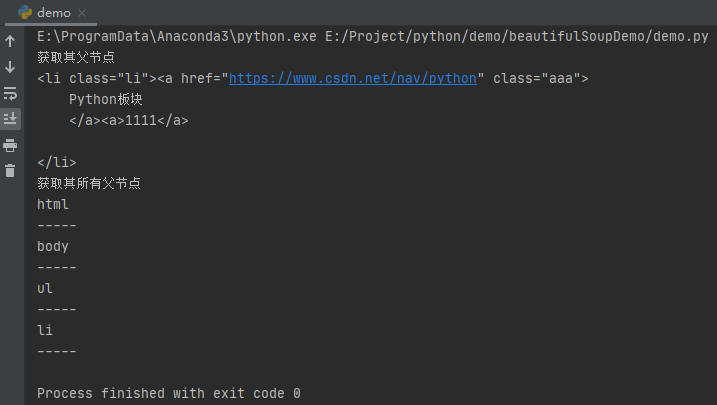Clear all console output with trash icon
This screenshot has width=717, height=405.
pyautogui.click(x=11, y=171)
